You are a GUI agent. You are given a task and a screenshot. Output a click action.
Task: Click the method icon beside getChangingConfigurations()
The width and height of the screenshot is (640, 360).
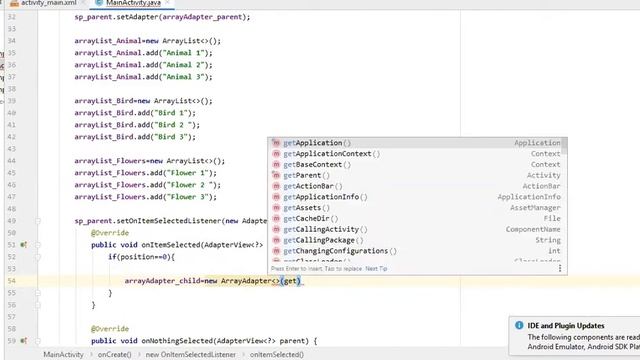(276, 251)
